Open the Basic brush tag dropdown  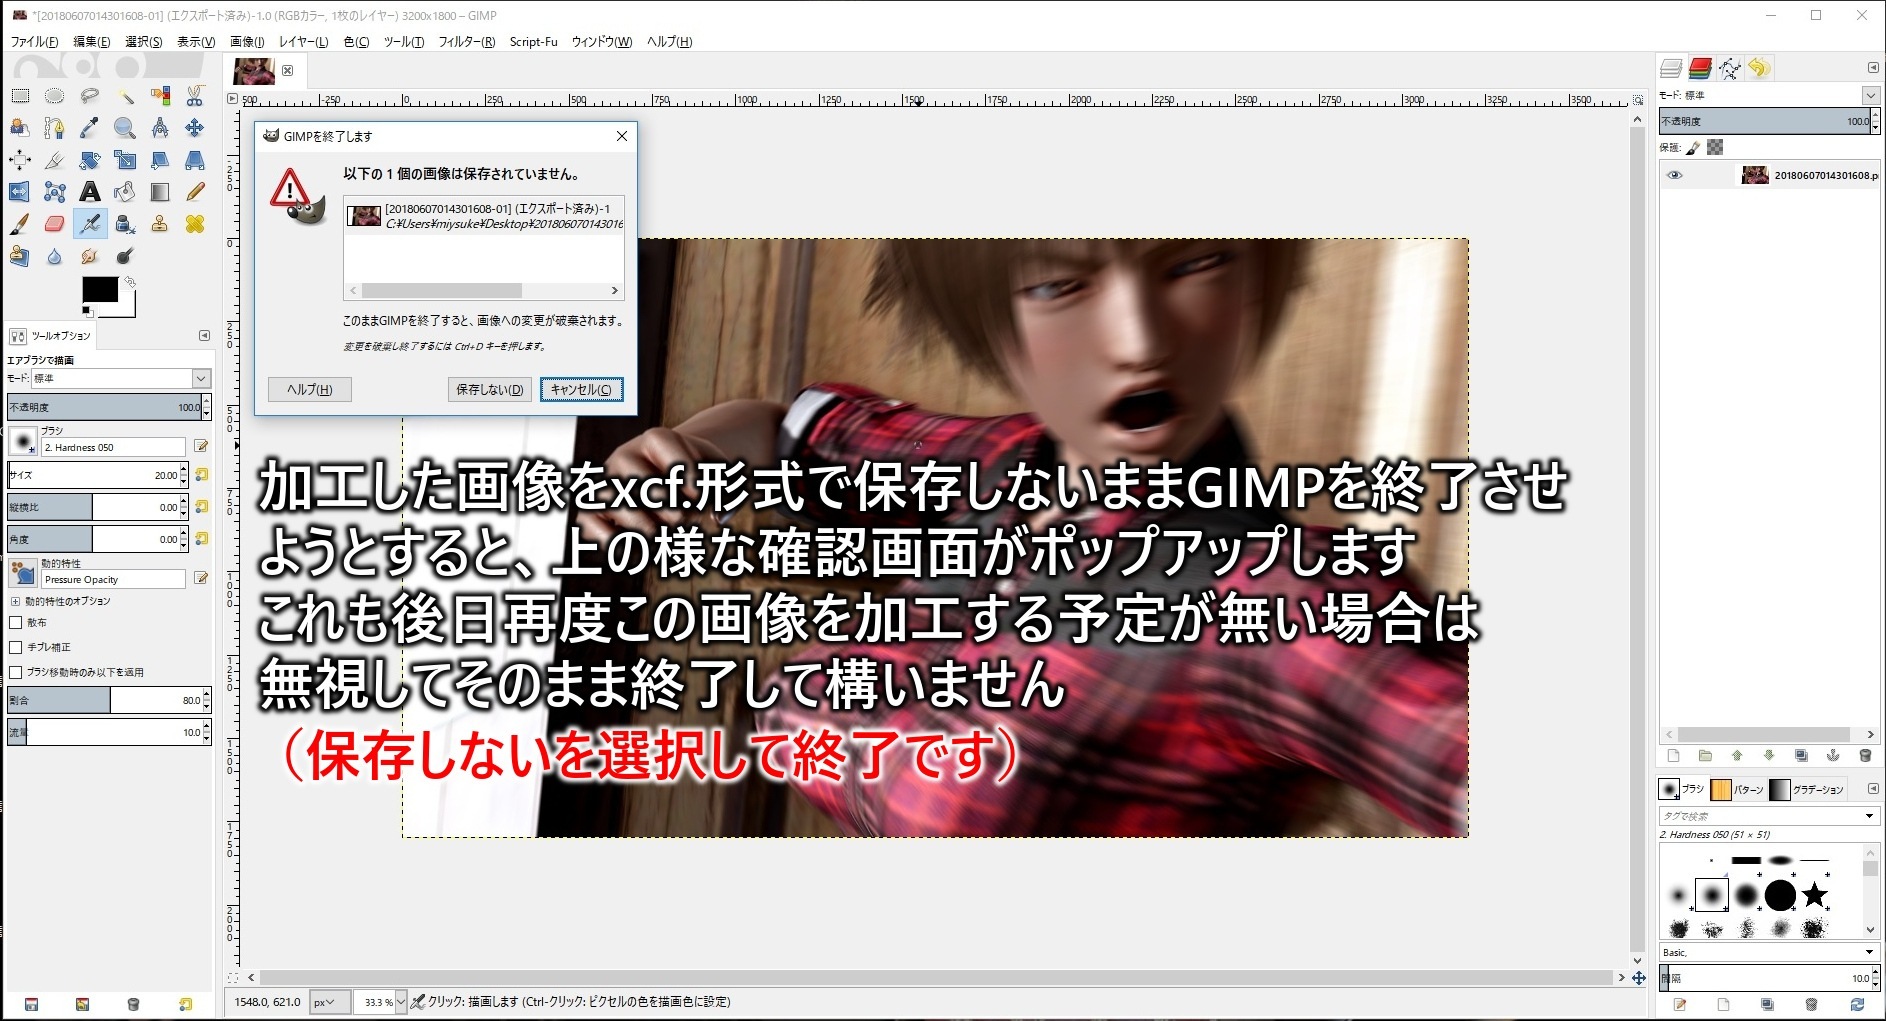(1767, 952)
